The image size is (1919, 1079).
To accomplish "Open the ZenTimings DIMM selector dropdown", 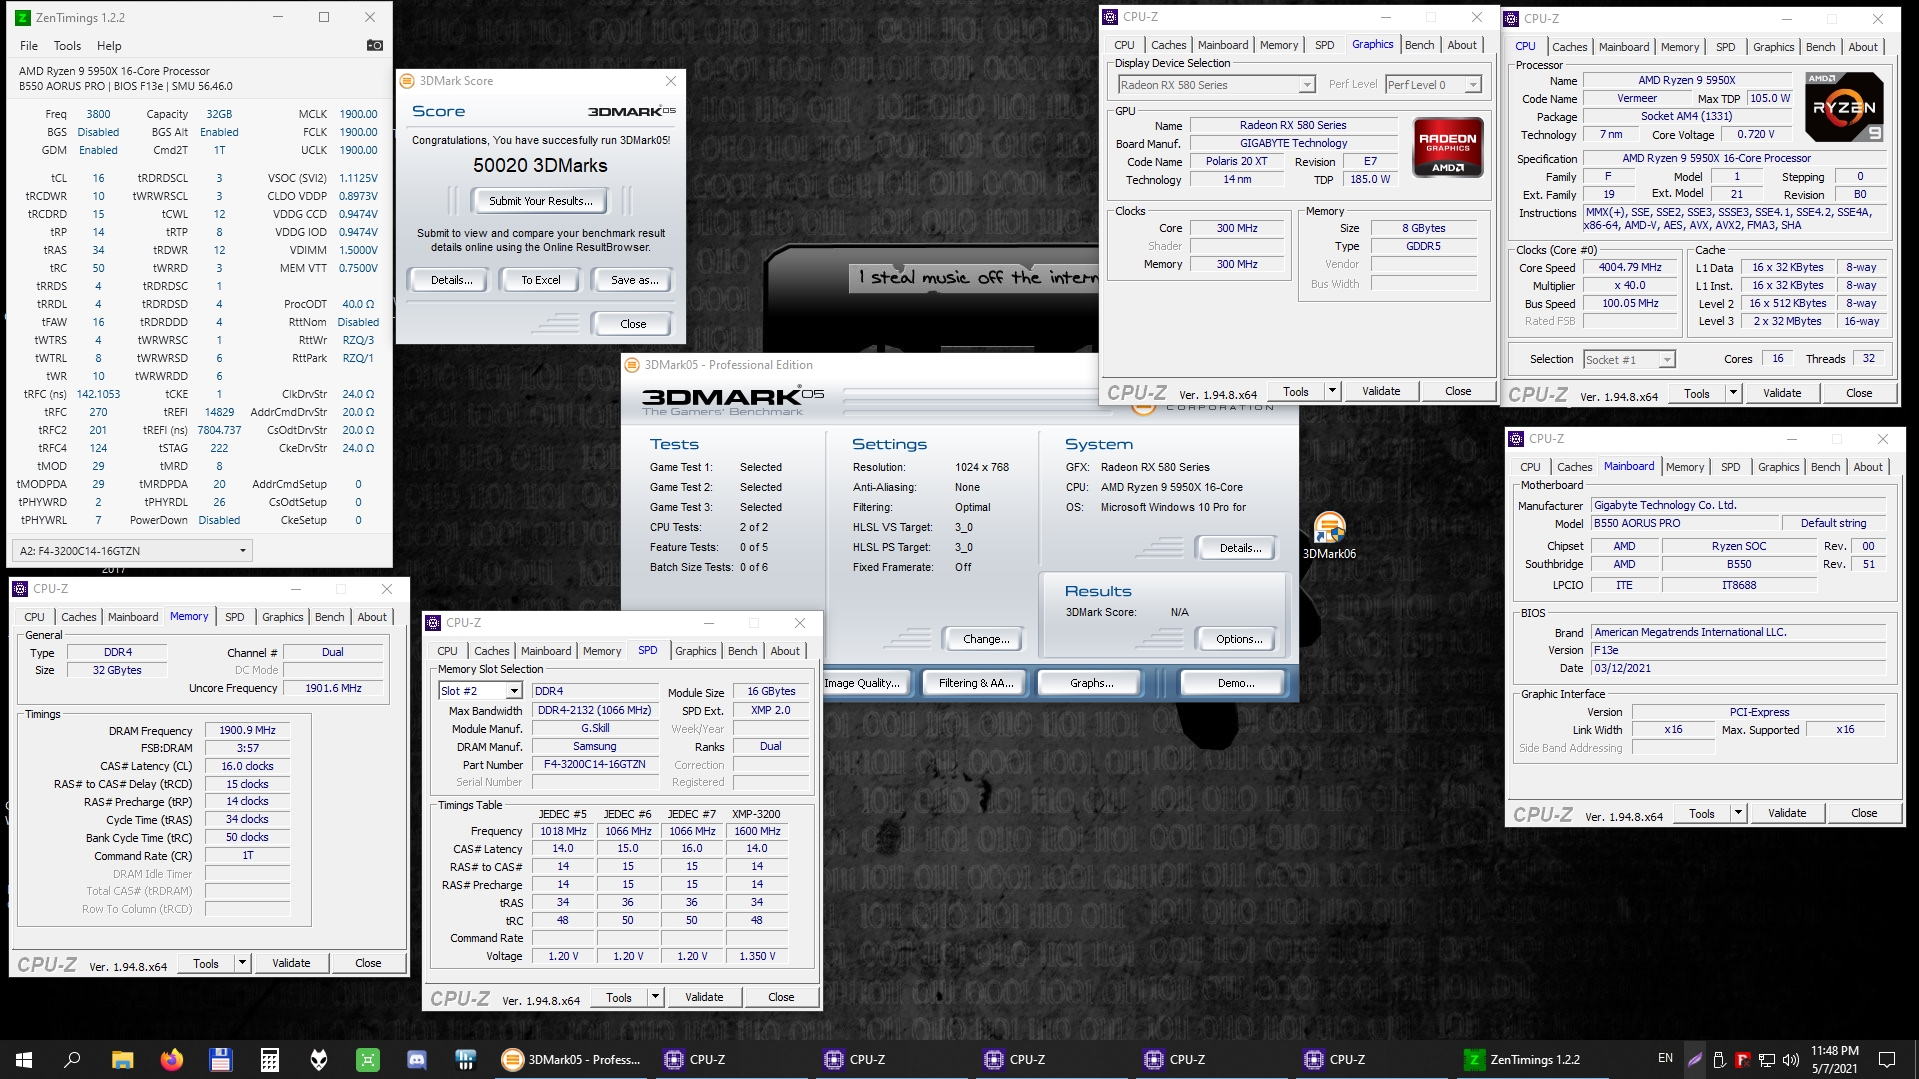I will (x=132, y=551).
